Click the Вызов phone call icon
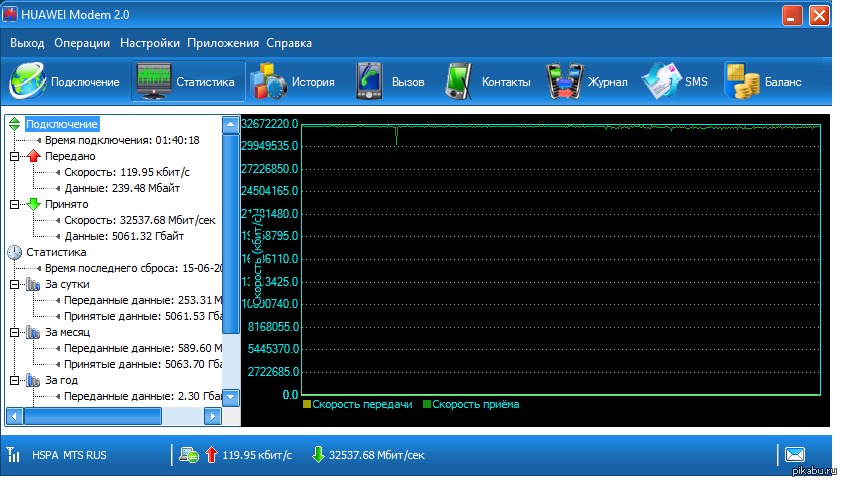 (369, 82)
